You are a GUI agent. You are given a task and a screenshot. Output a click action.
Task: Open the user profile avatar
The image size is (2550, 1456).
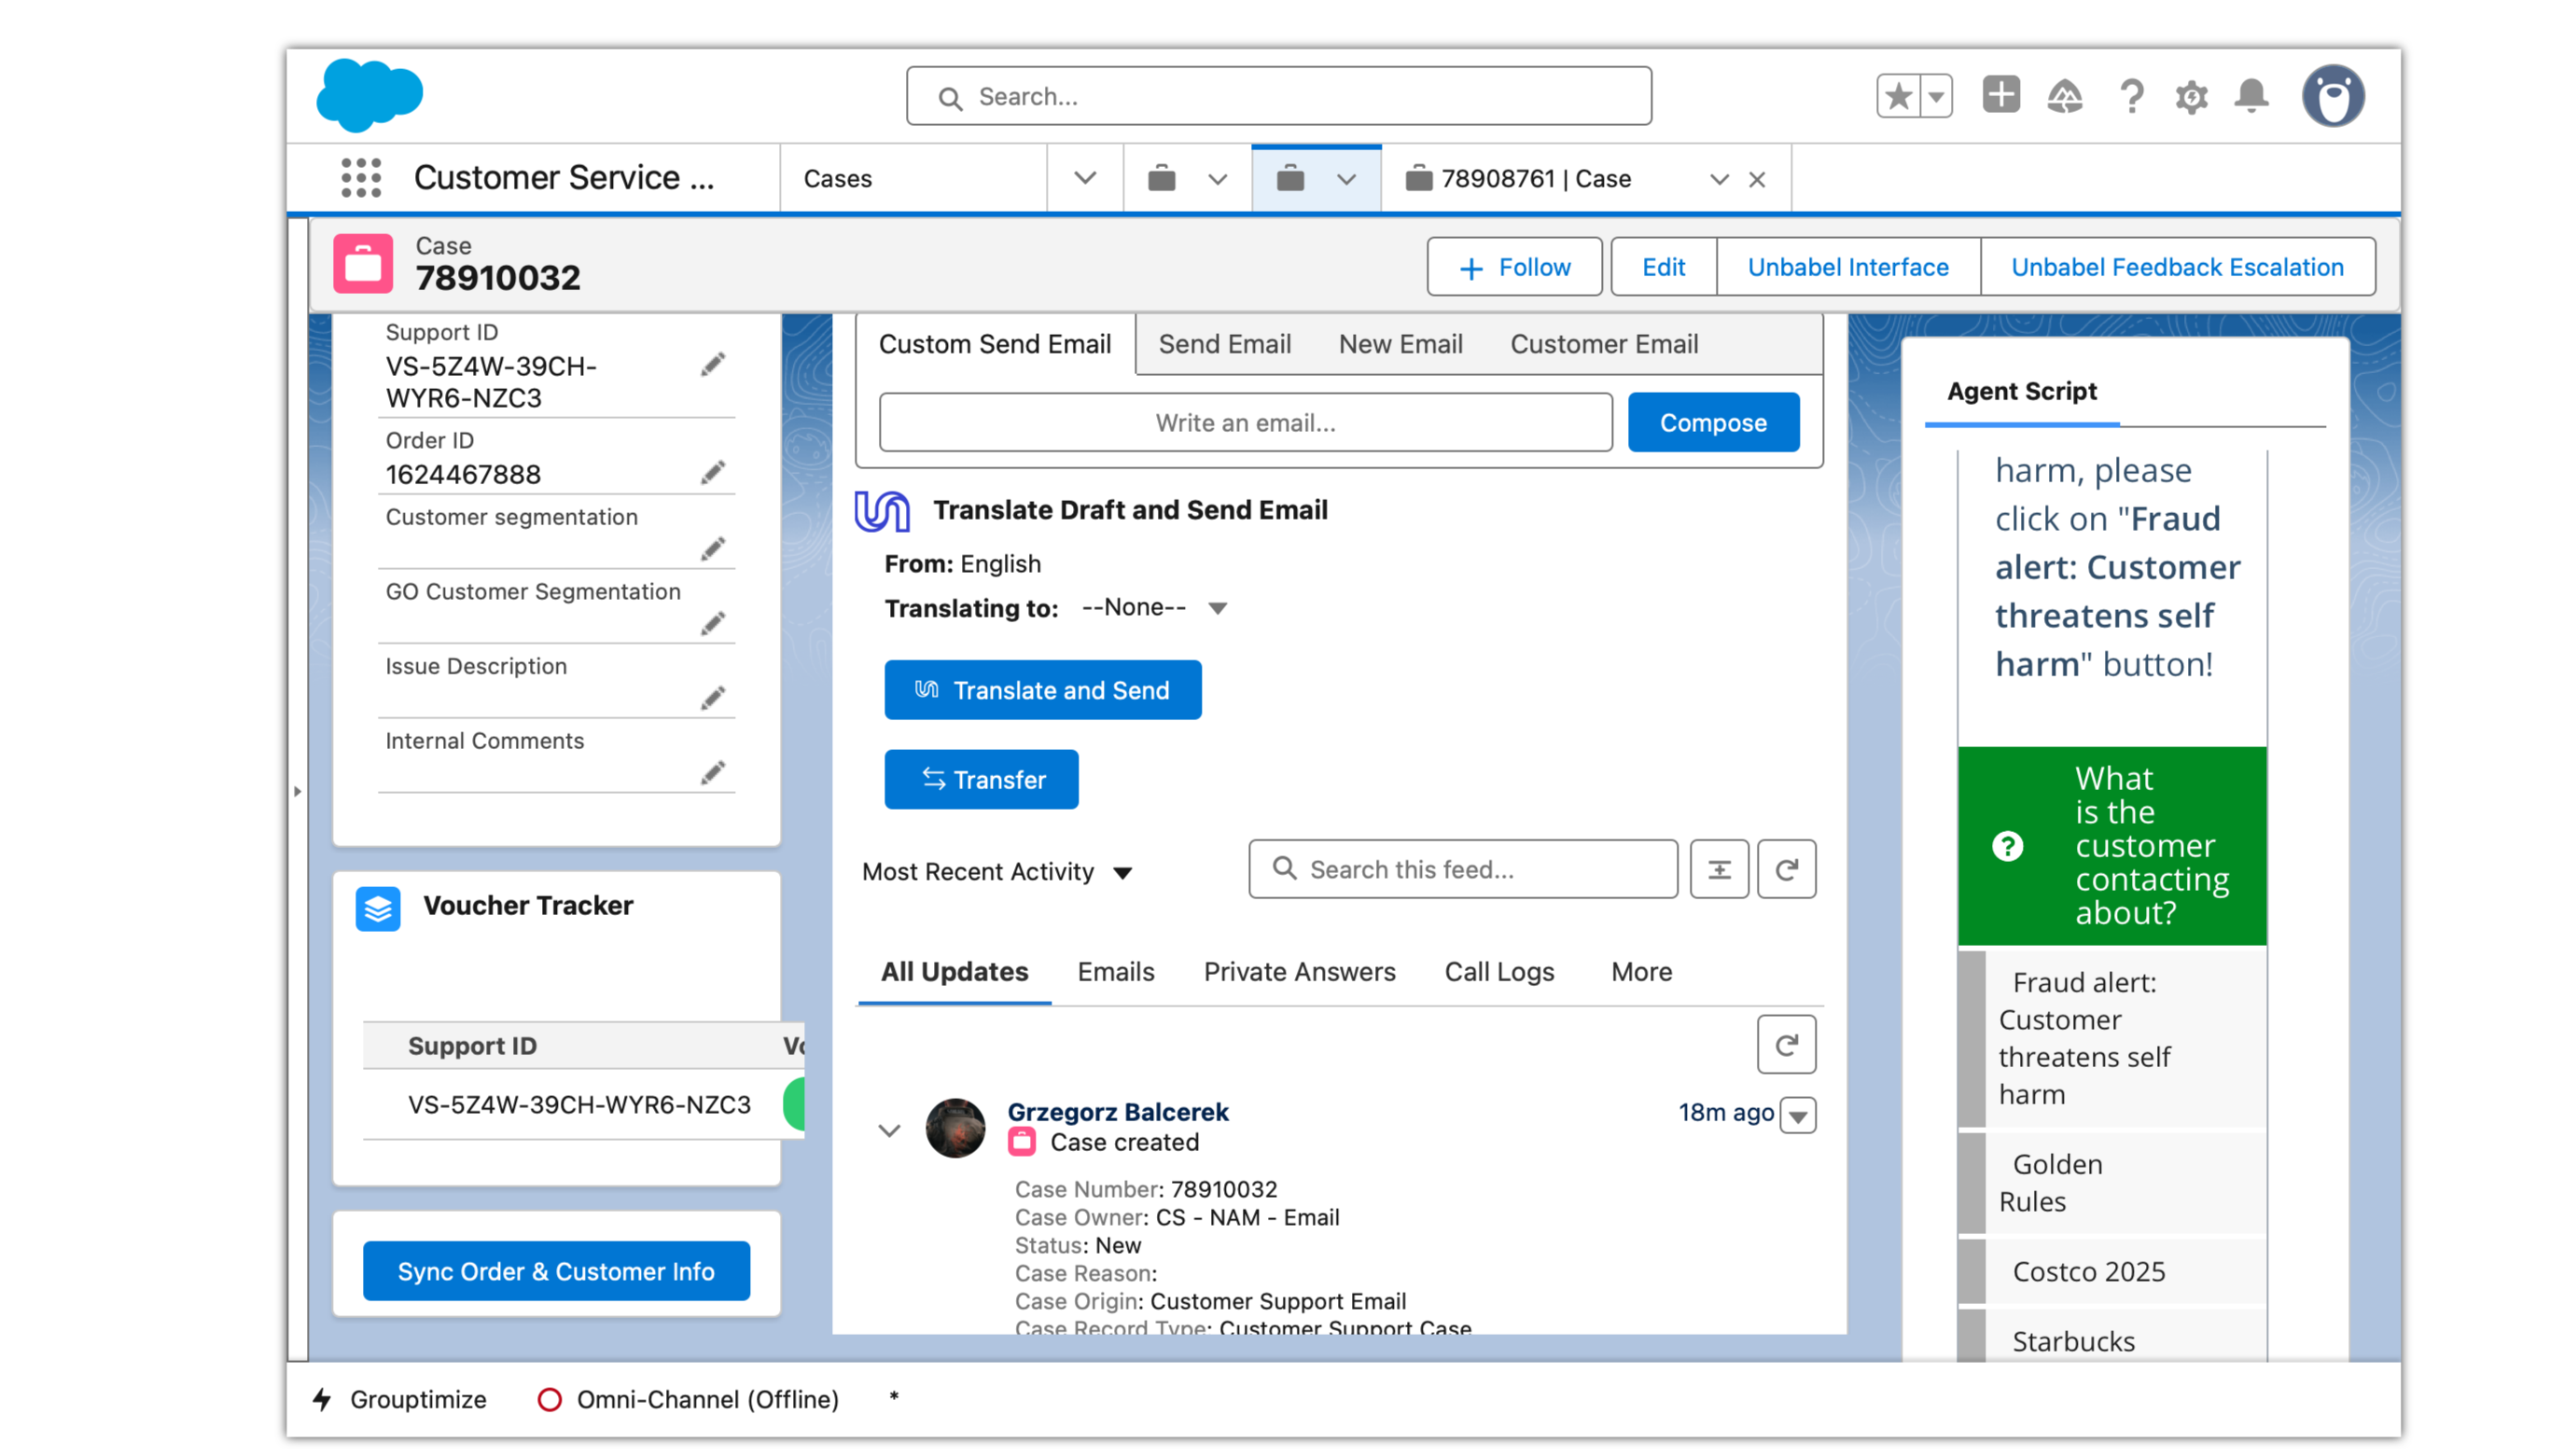pos(2332,97)
